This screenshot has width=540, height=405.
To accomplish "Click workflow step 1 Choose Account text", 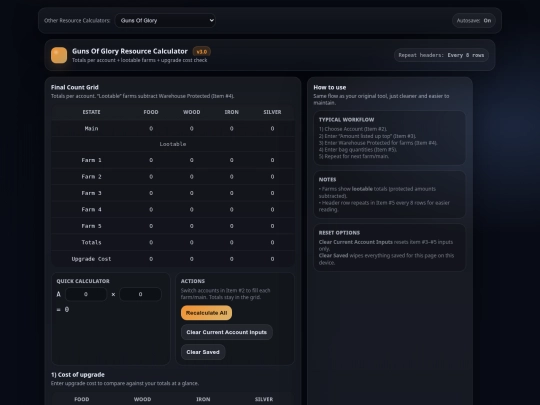I will (353, 129).
